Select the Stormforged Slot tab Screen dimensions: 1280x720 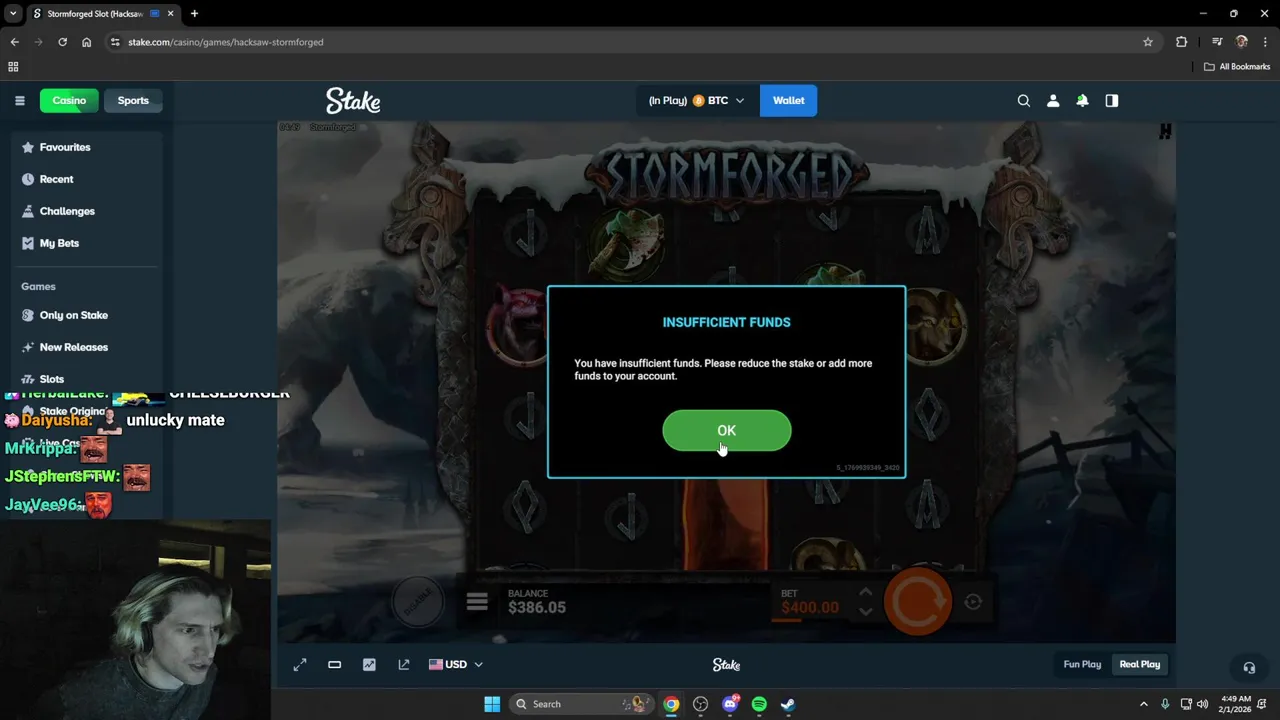point(103,14)
